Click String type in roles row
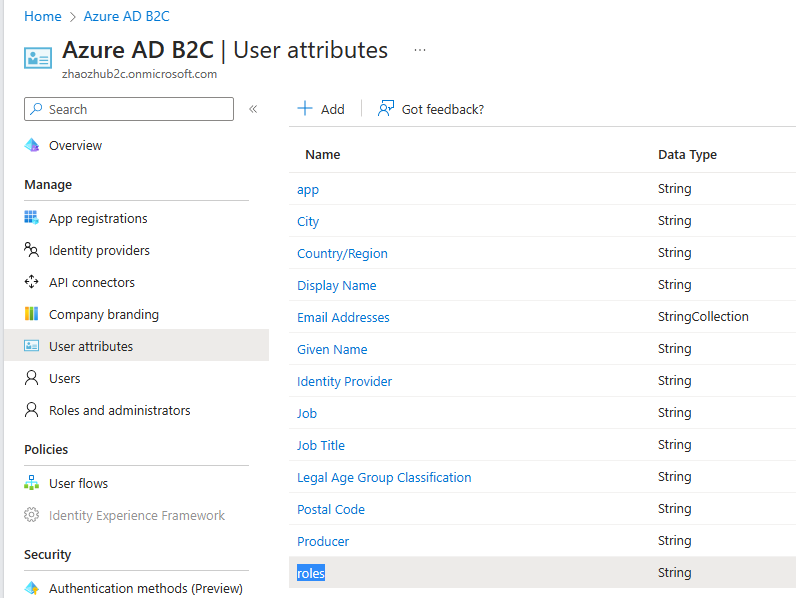796x598 pixels. pos(674,573)
